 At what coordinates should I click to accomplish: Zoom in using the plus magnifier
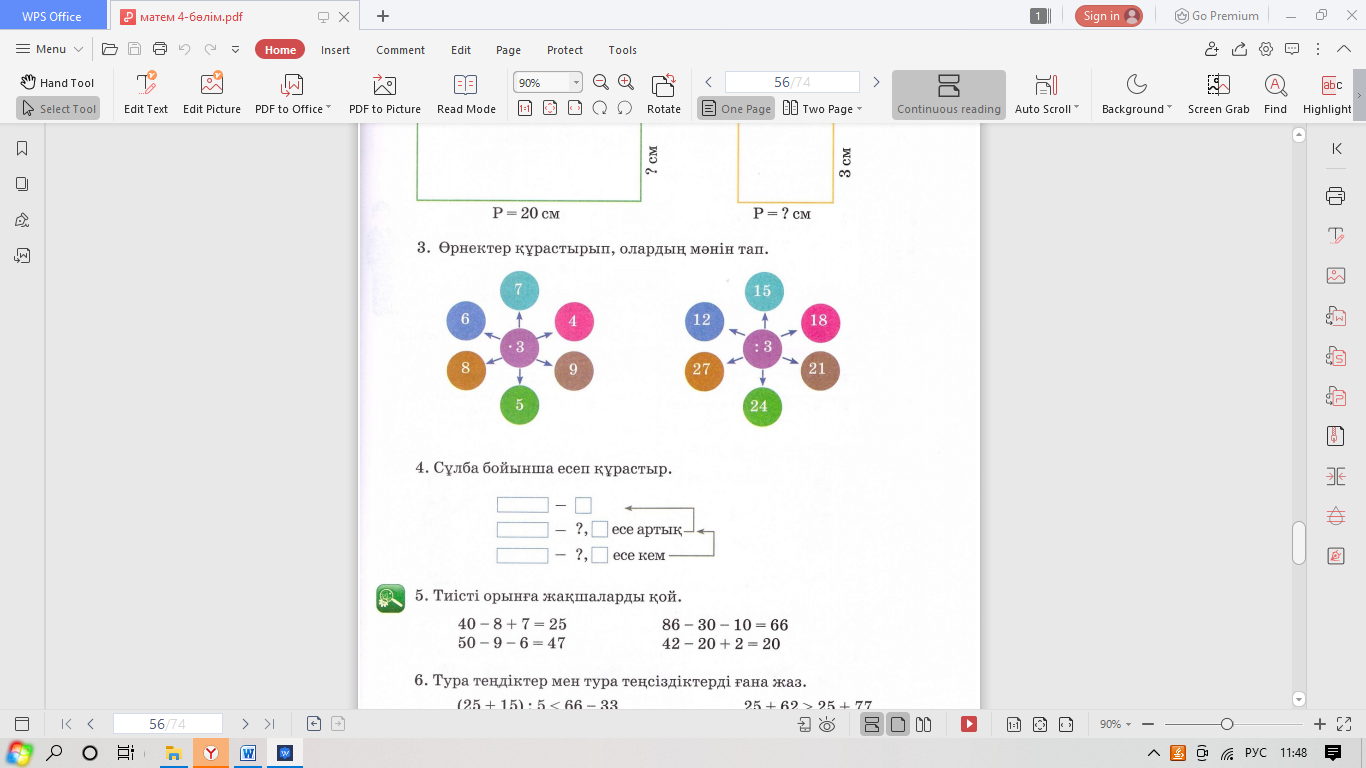pos(626,83)
